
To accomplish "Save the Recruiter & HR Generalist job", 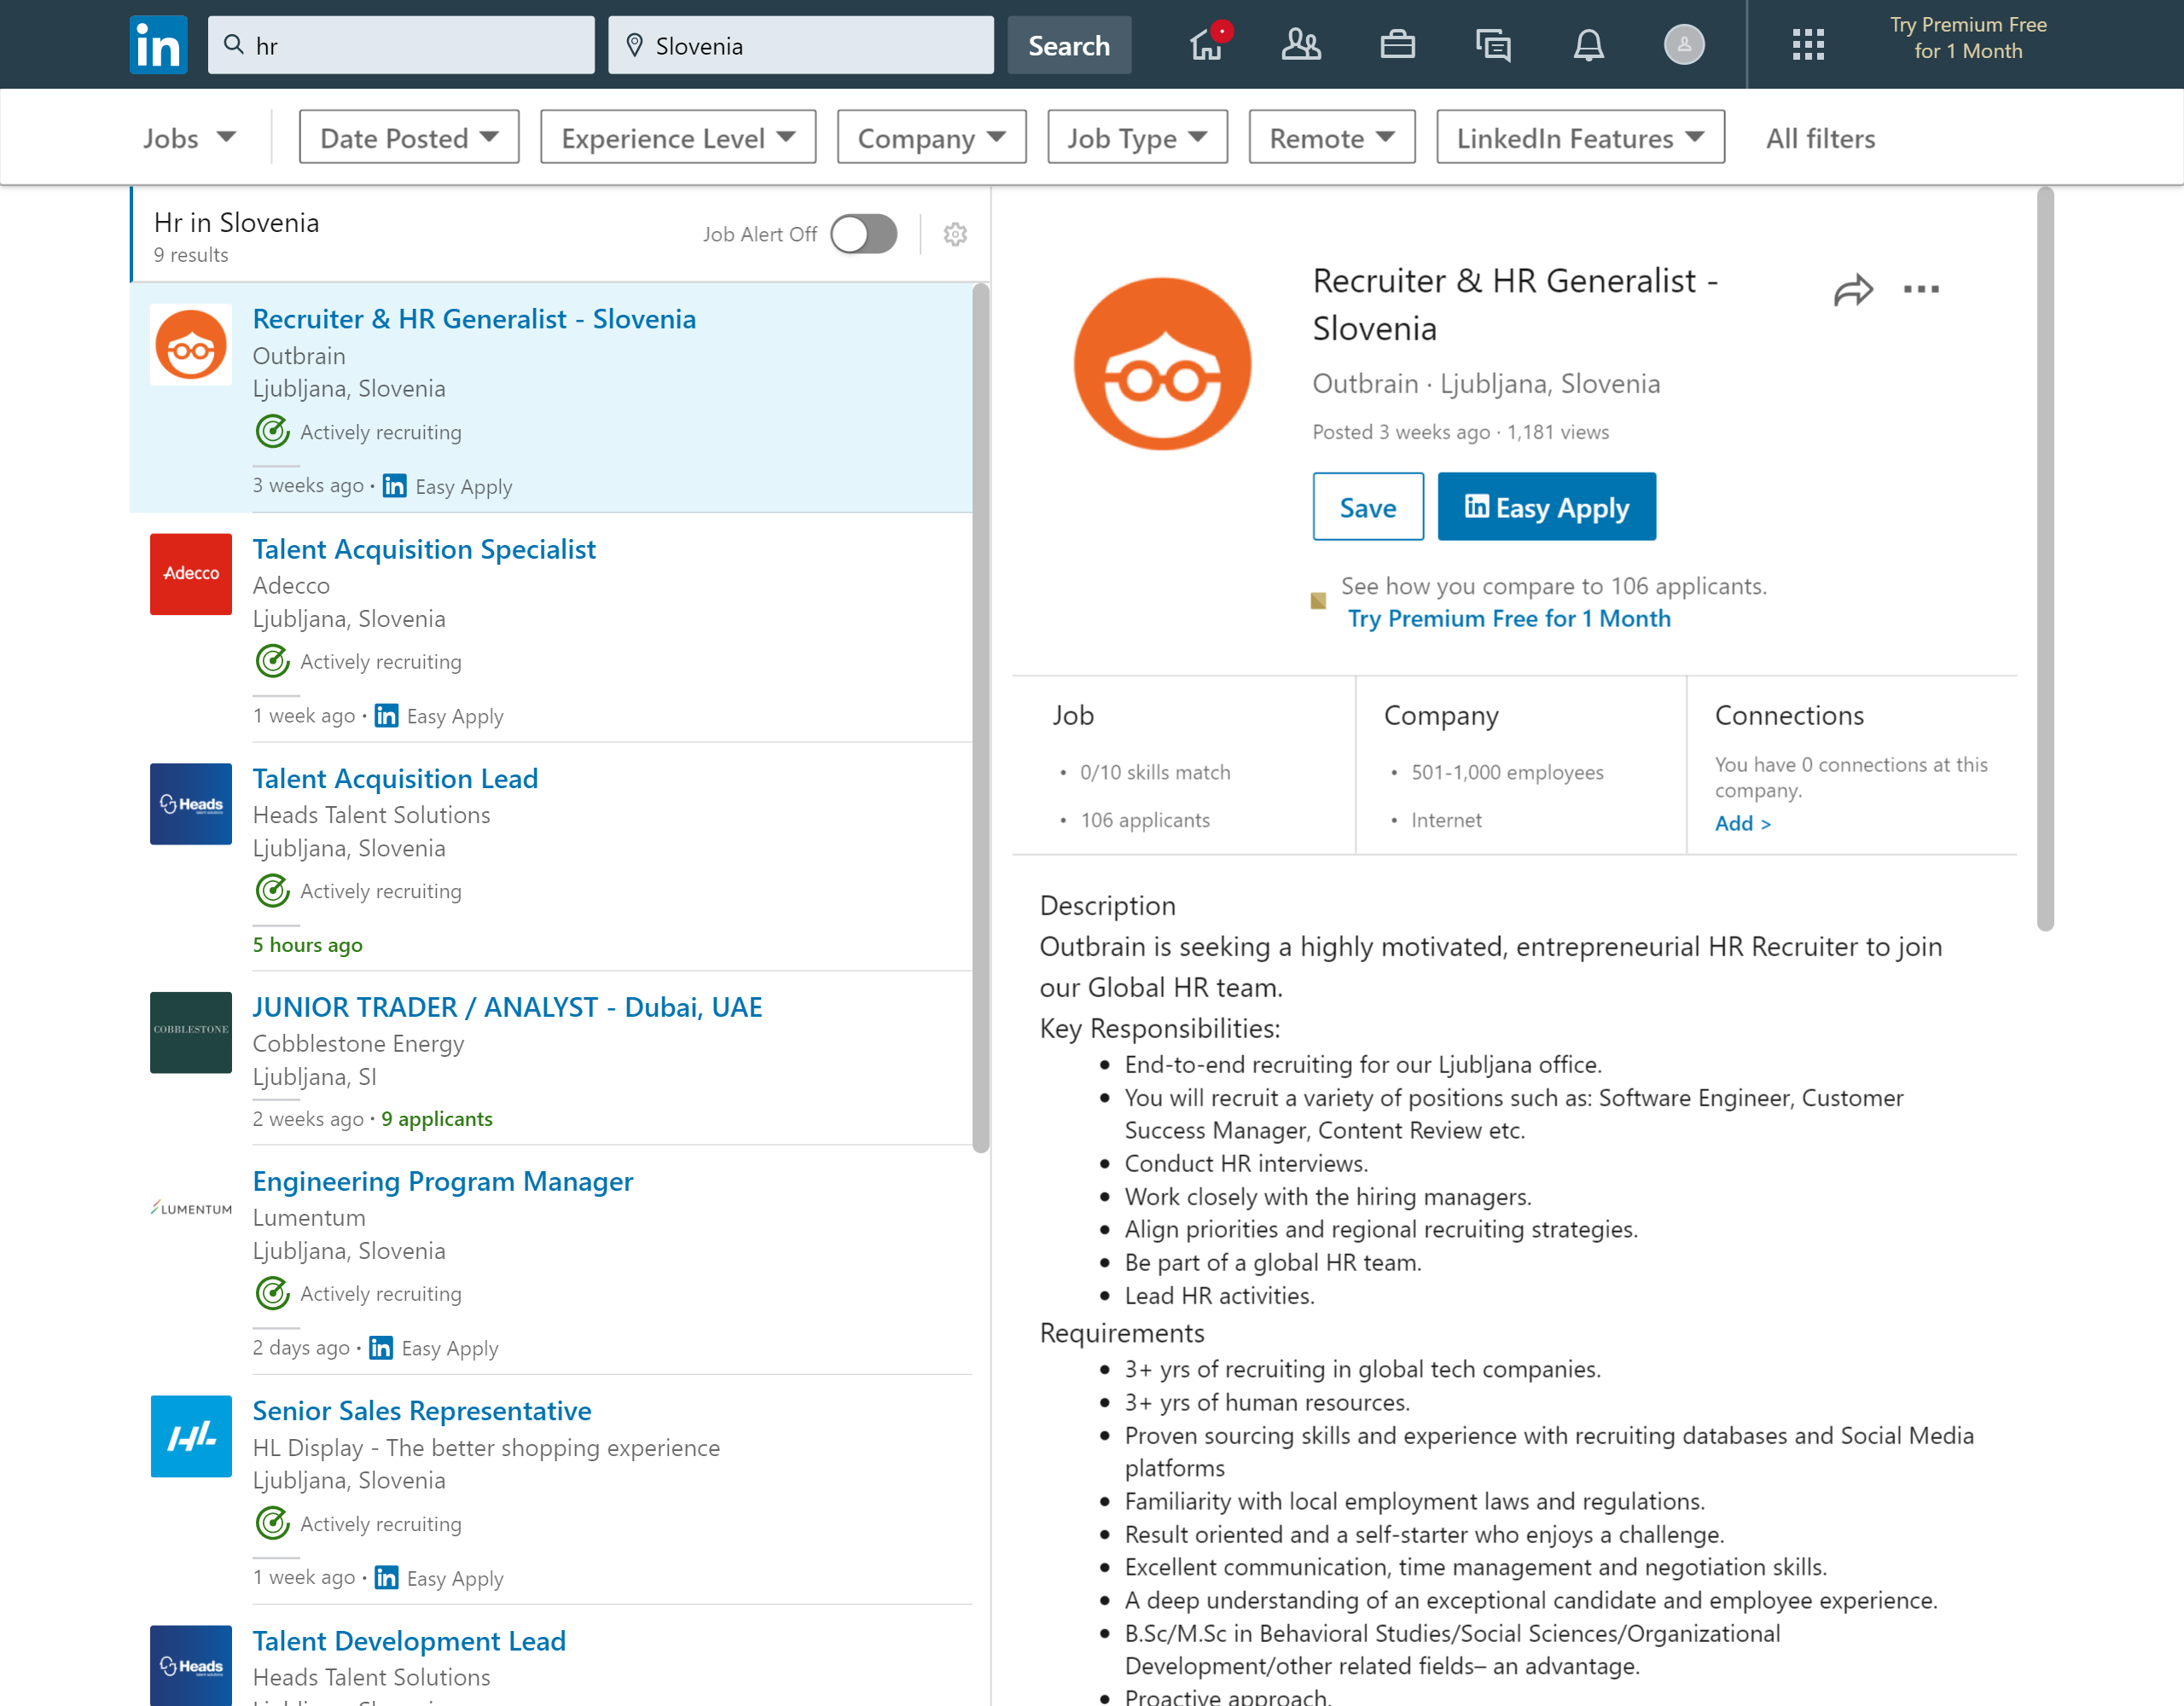I will click(x=1367, y=507).
